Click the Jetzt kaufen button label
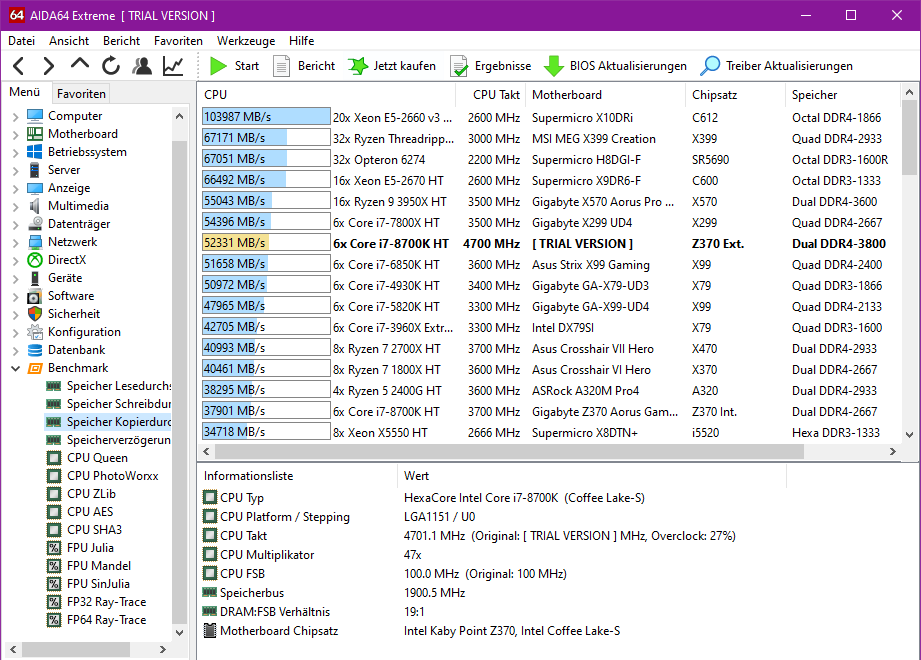 (404, 66)
